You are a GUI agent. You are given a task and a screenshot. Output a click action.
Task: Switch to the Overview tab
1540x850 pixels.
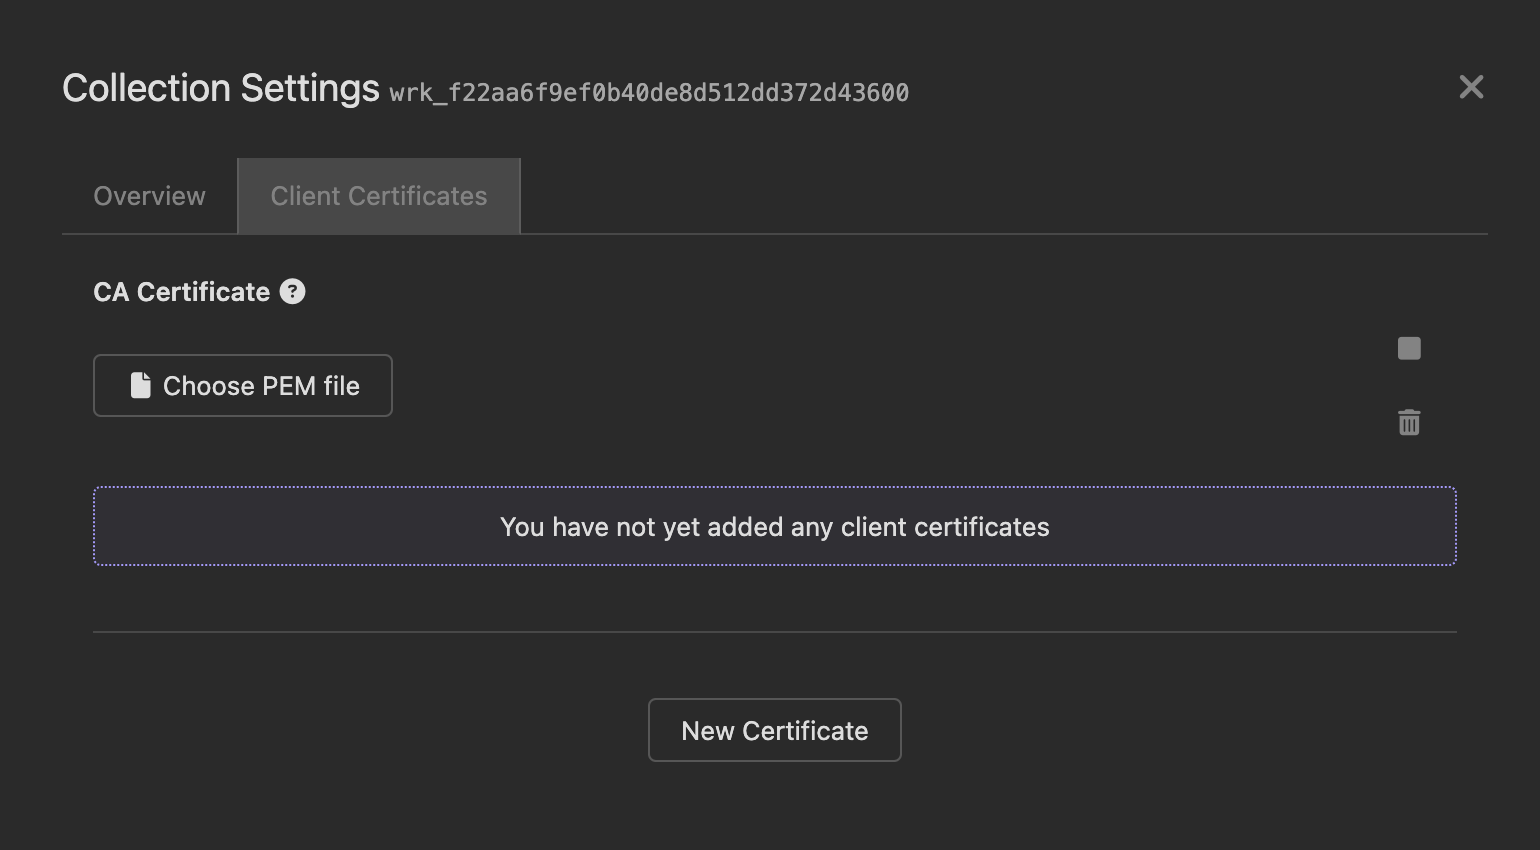(x=149, y=196)
